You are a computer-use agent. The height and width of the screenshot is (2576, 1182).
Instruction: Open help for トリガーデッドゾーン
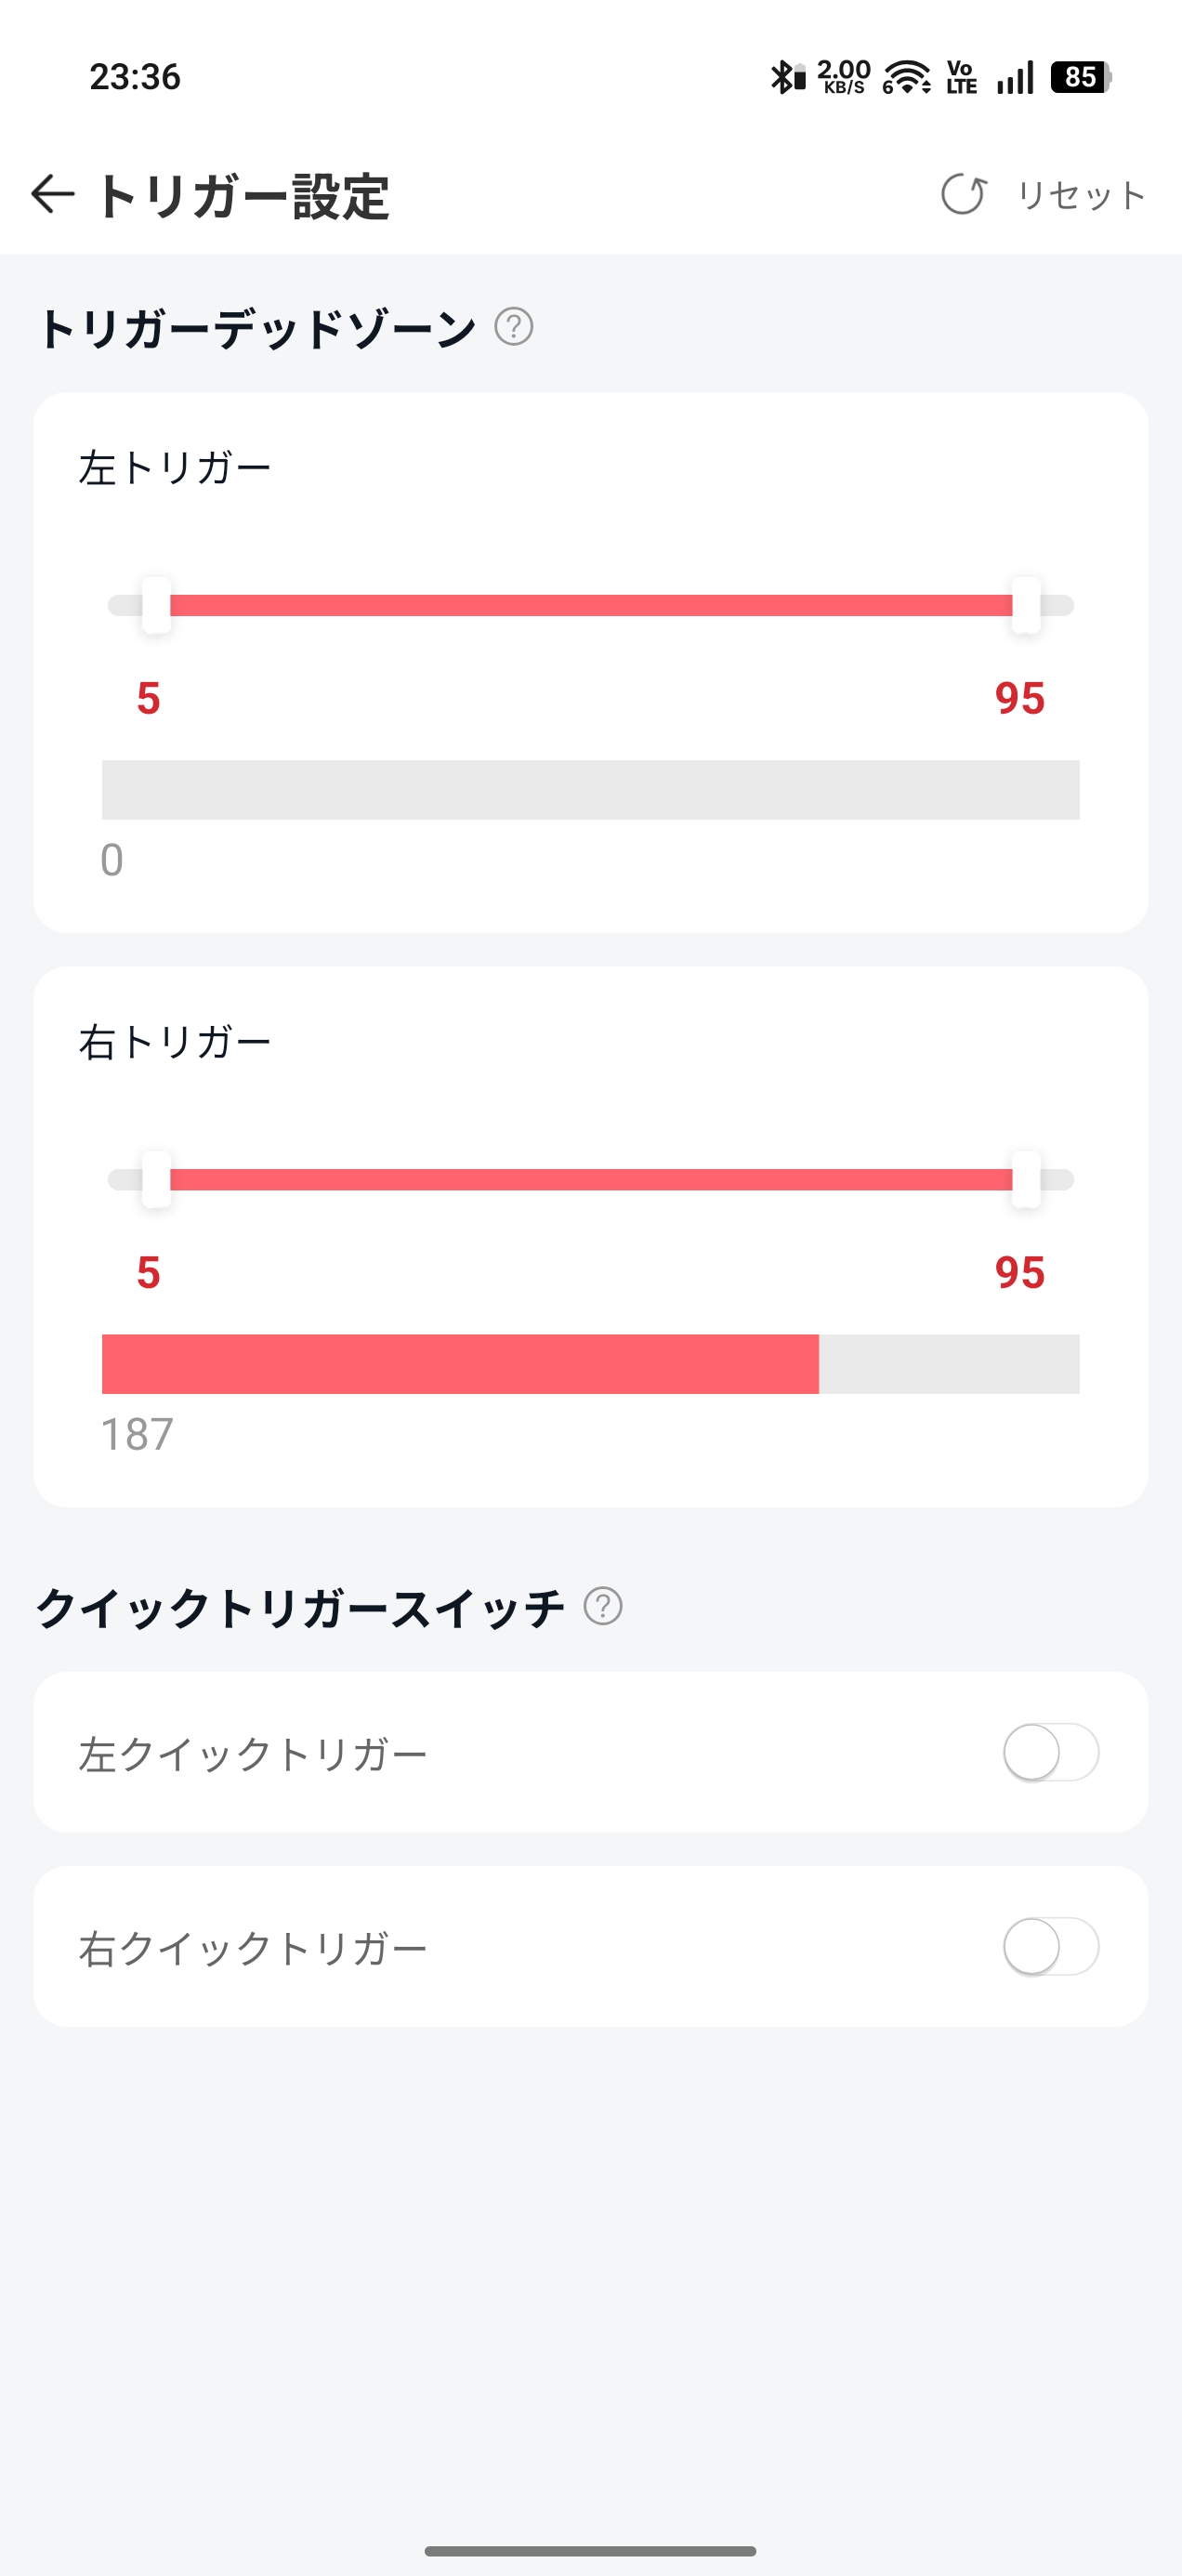pyautogui.click(x=514, y=327)
